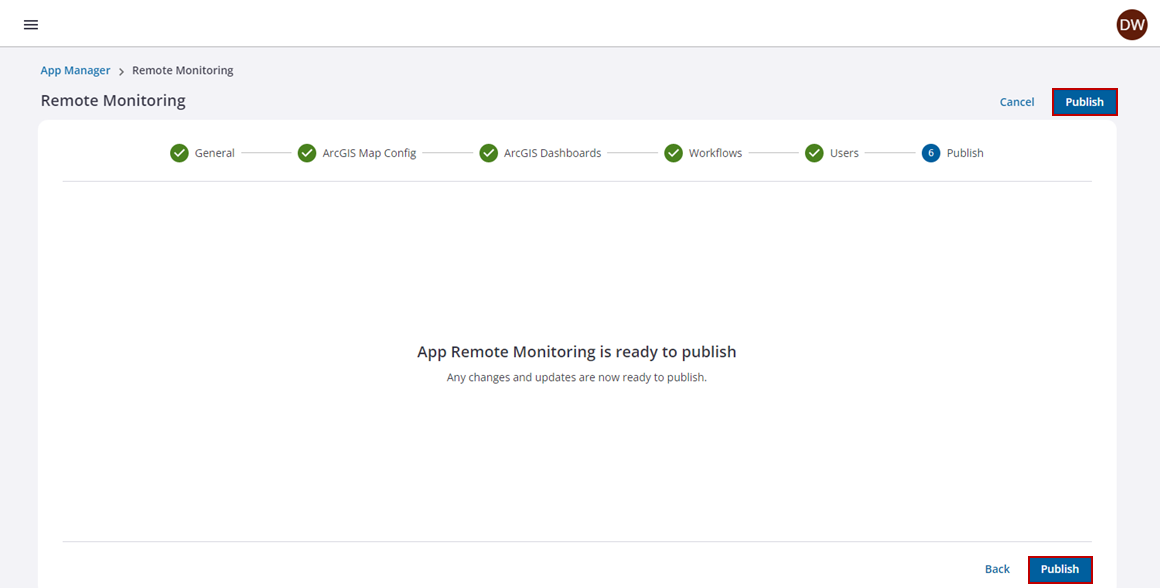Switch to ArcGIS Dashboards step label
This screenshot has height=588, width=1160.
point(552,153)
